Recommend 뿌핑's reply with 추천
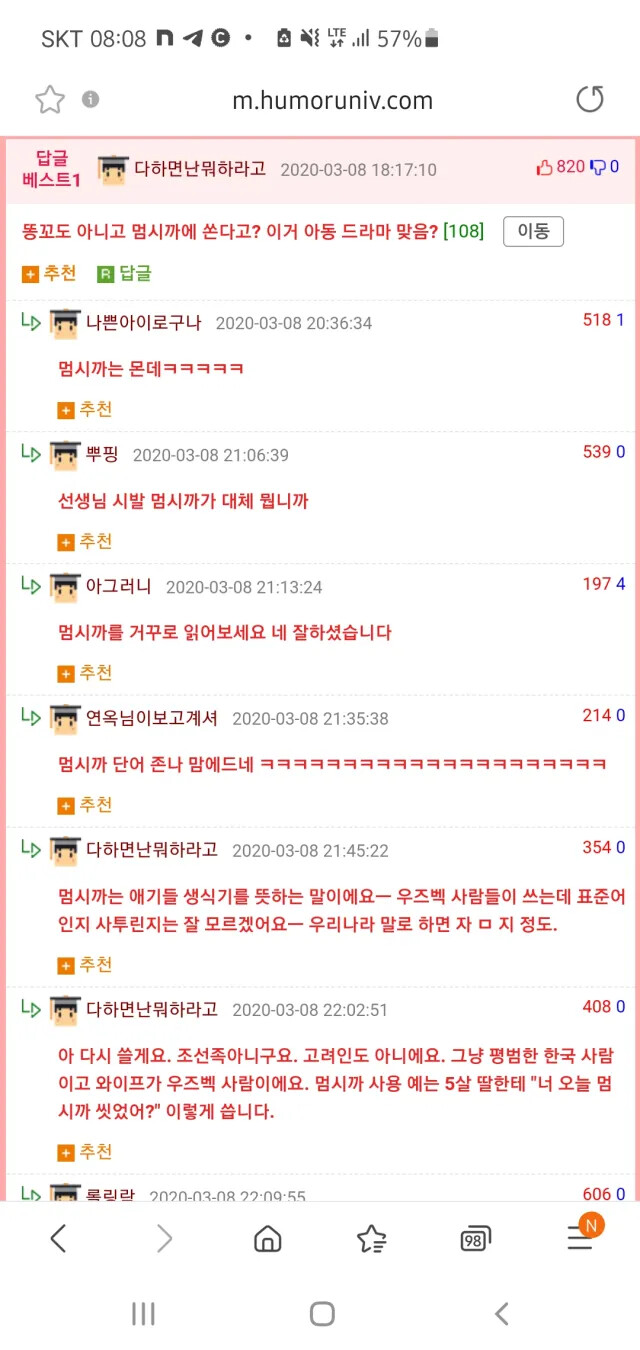 (x=85, y=541)
